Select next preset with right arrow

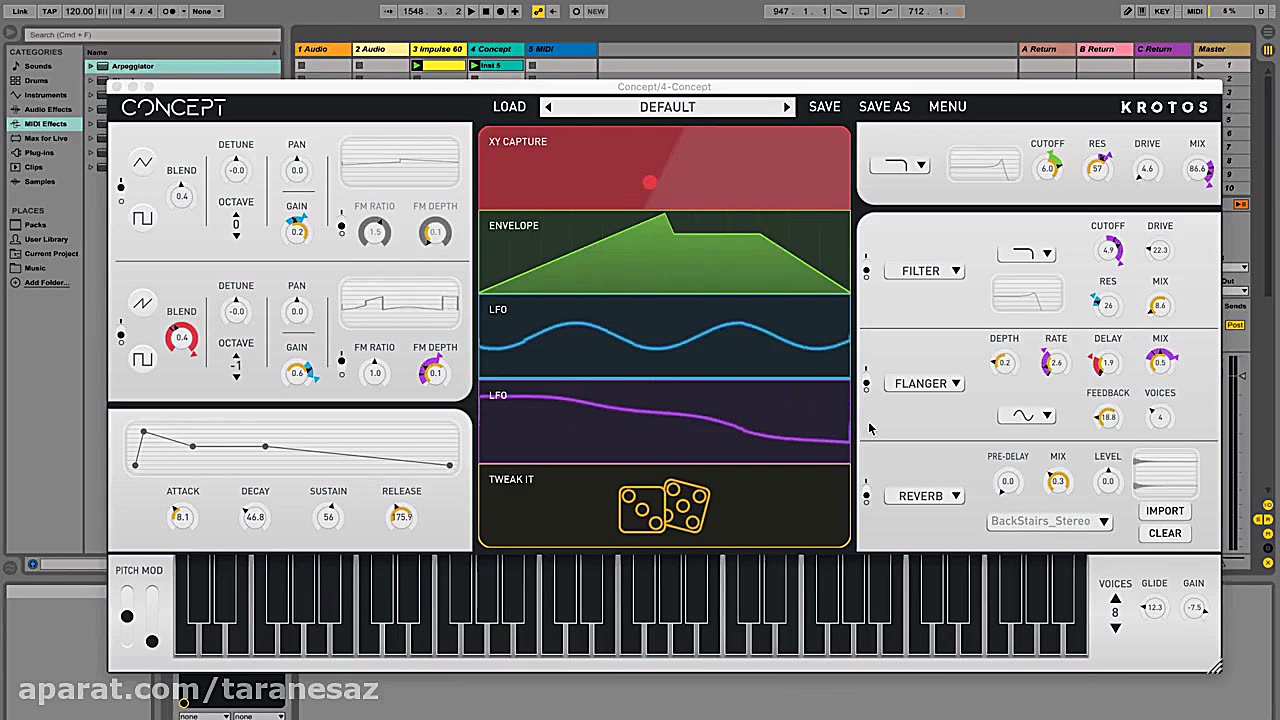[787, 107]
